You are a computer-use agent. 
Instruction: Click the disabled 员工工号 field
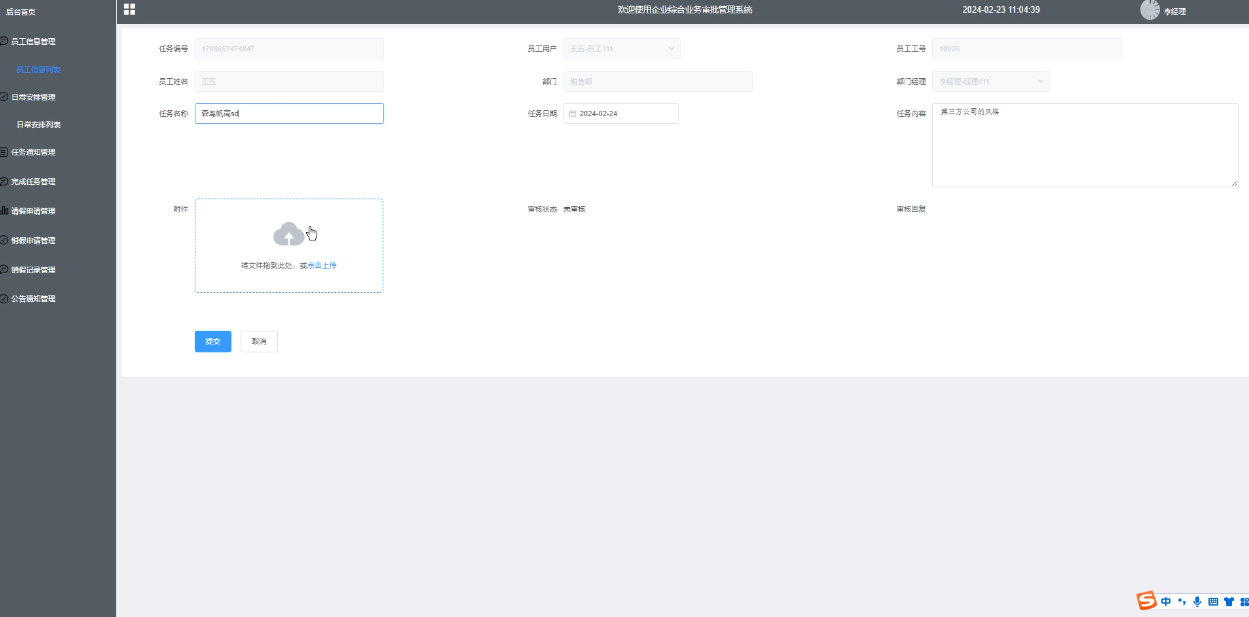[x=1027, y=48]
